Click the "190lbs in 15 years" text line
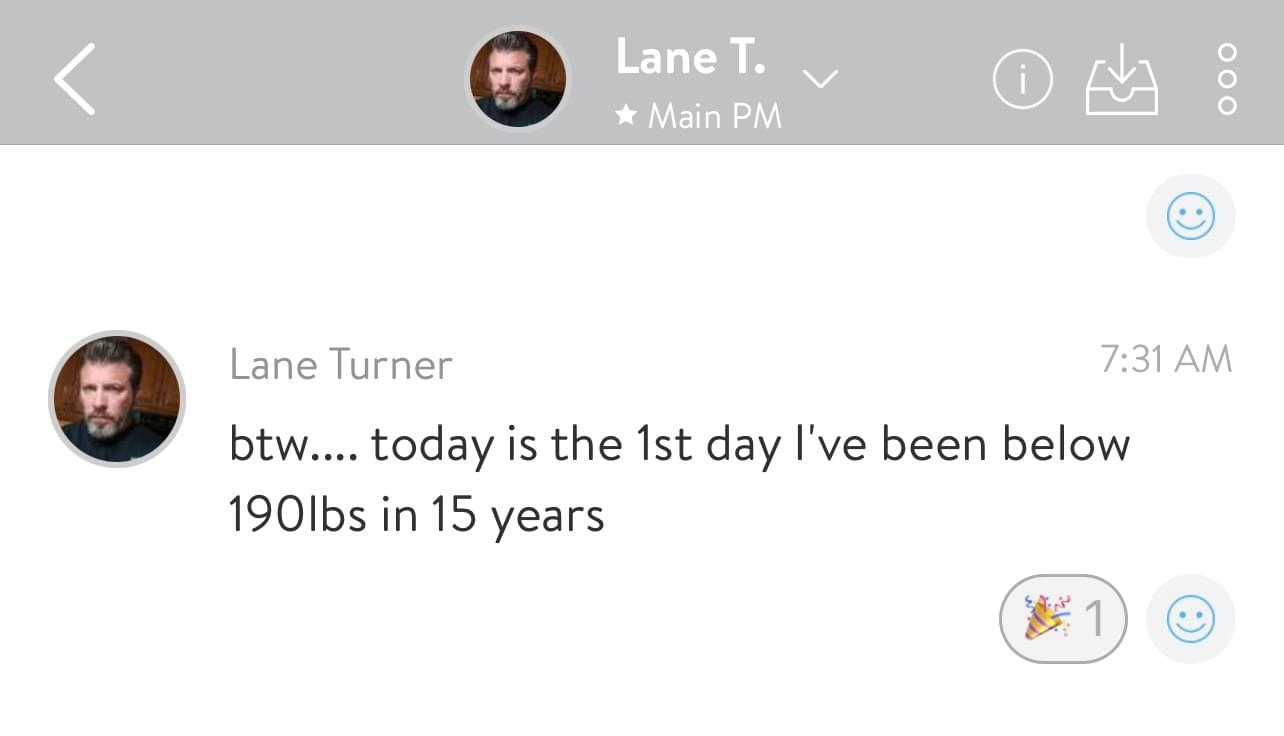1284x736 pixels. point(416,516)
